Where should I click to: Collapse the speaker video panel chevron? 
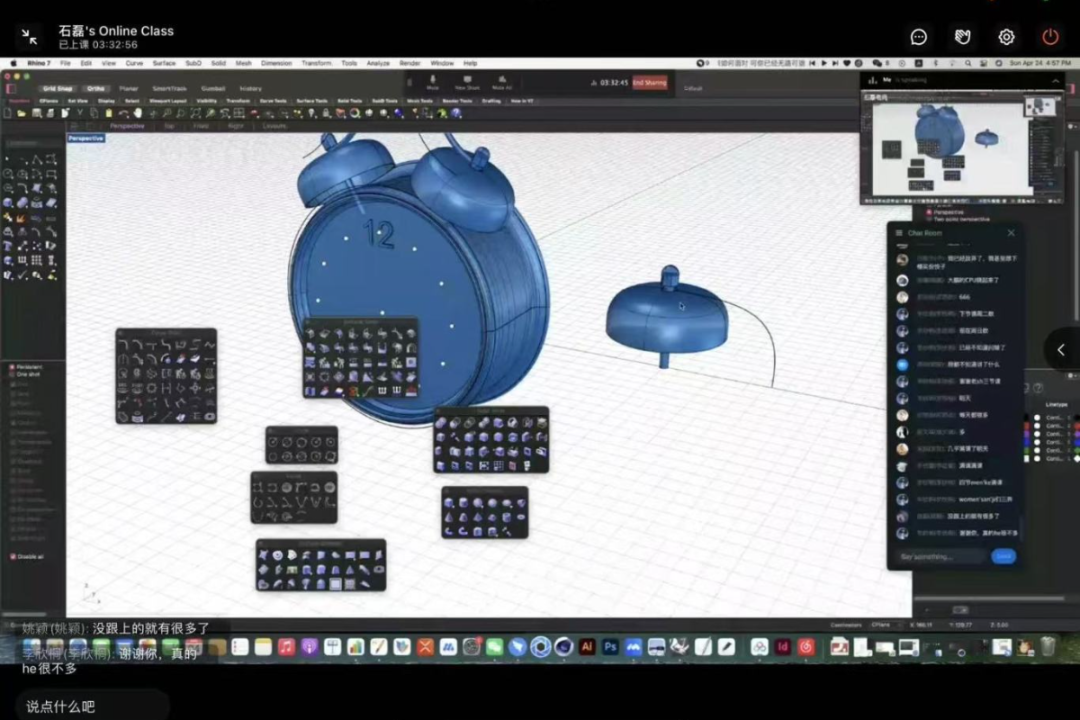[x=1056, y=81]
